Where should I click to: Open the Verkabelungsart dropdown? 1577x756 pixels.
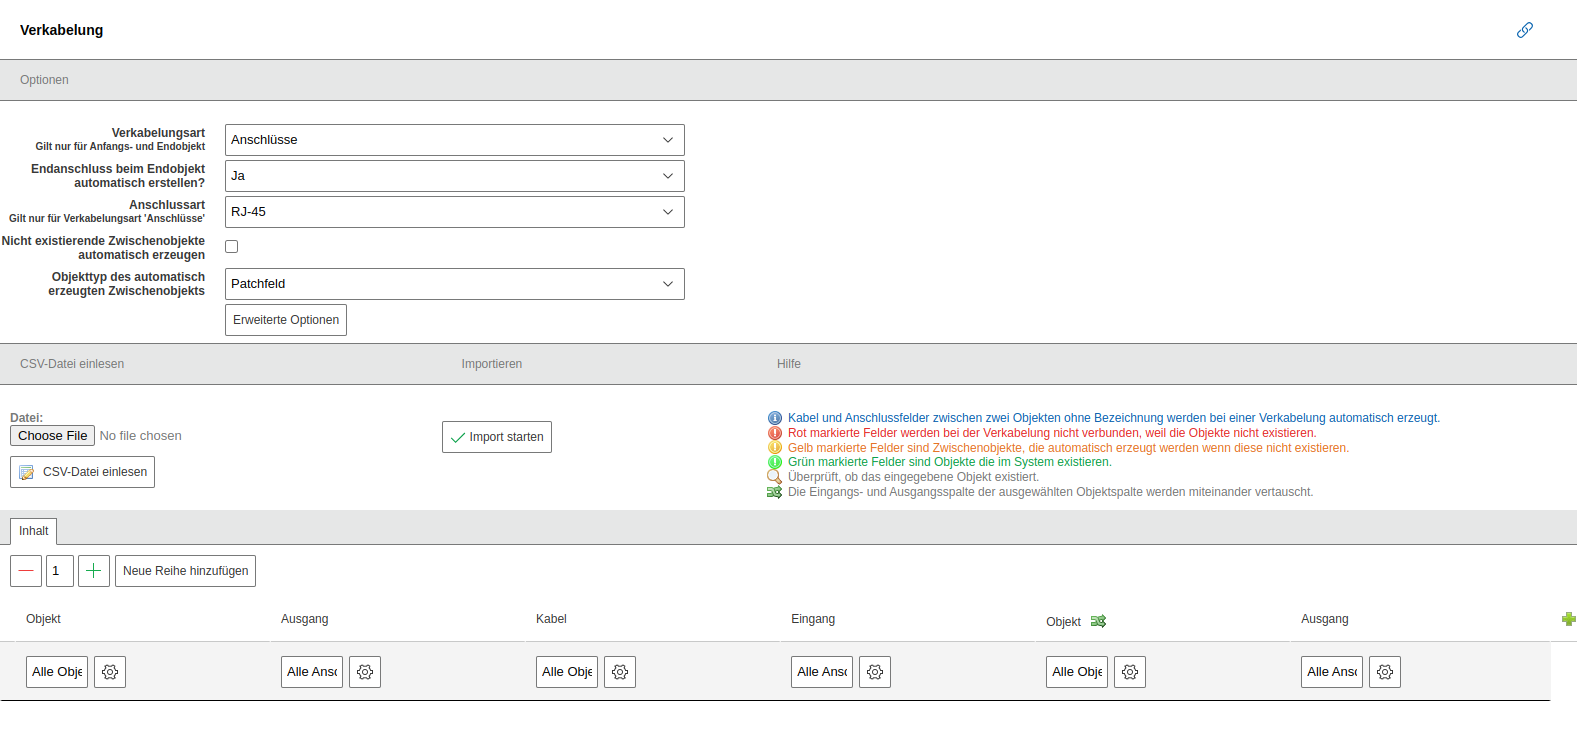click(x=454, y=140)
